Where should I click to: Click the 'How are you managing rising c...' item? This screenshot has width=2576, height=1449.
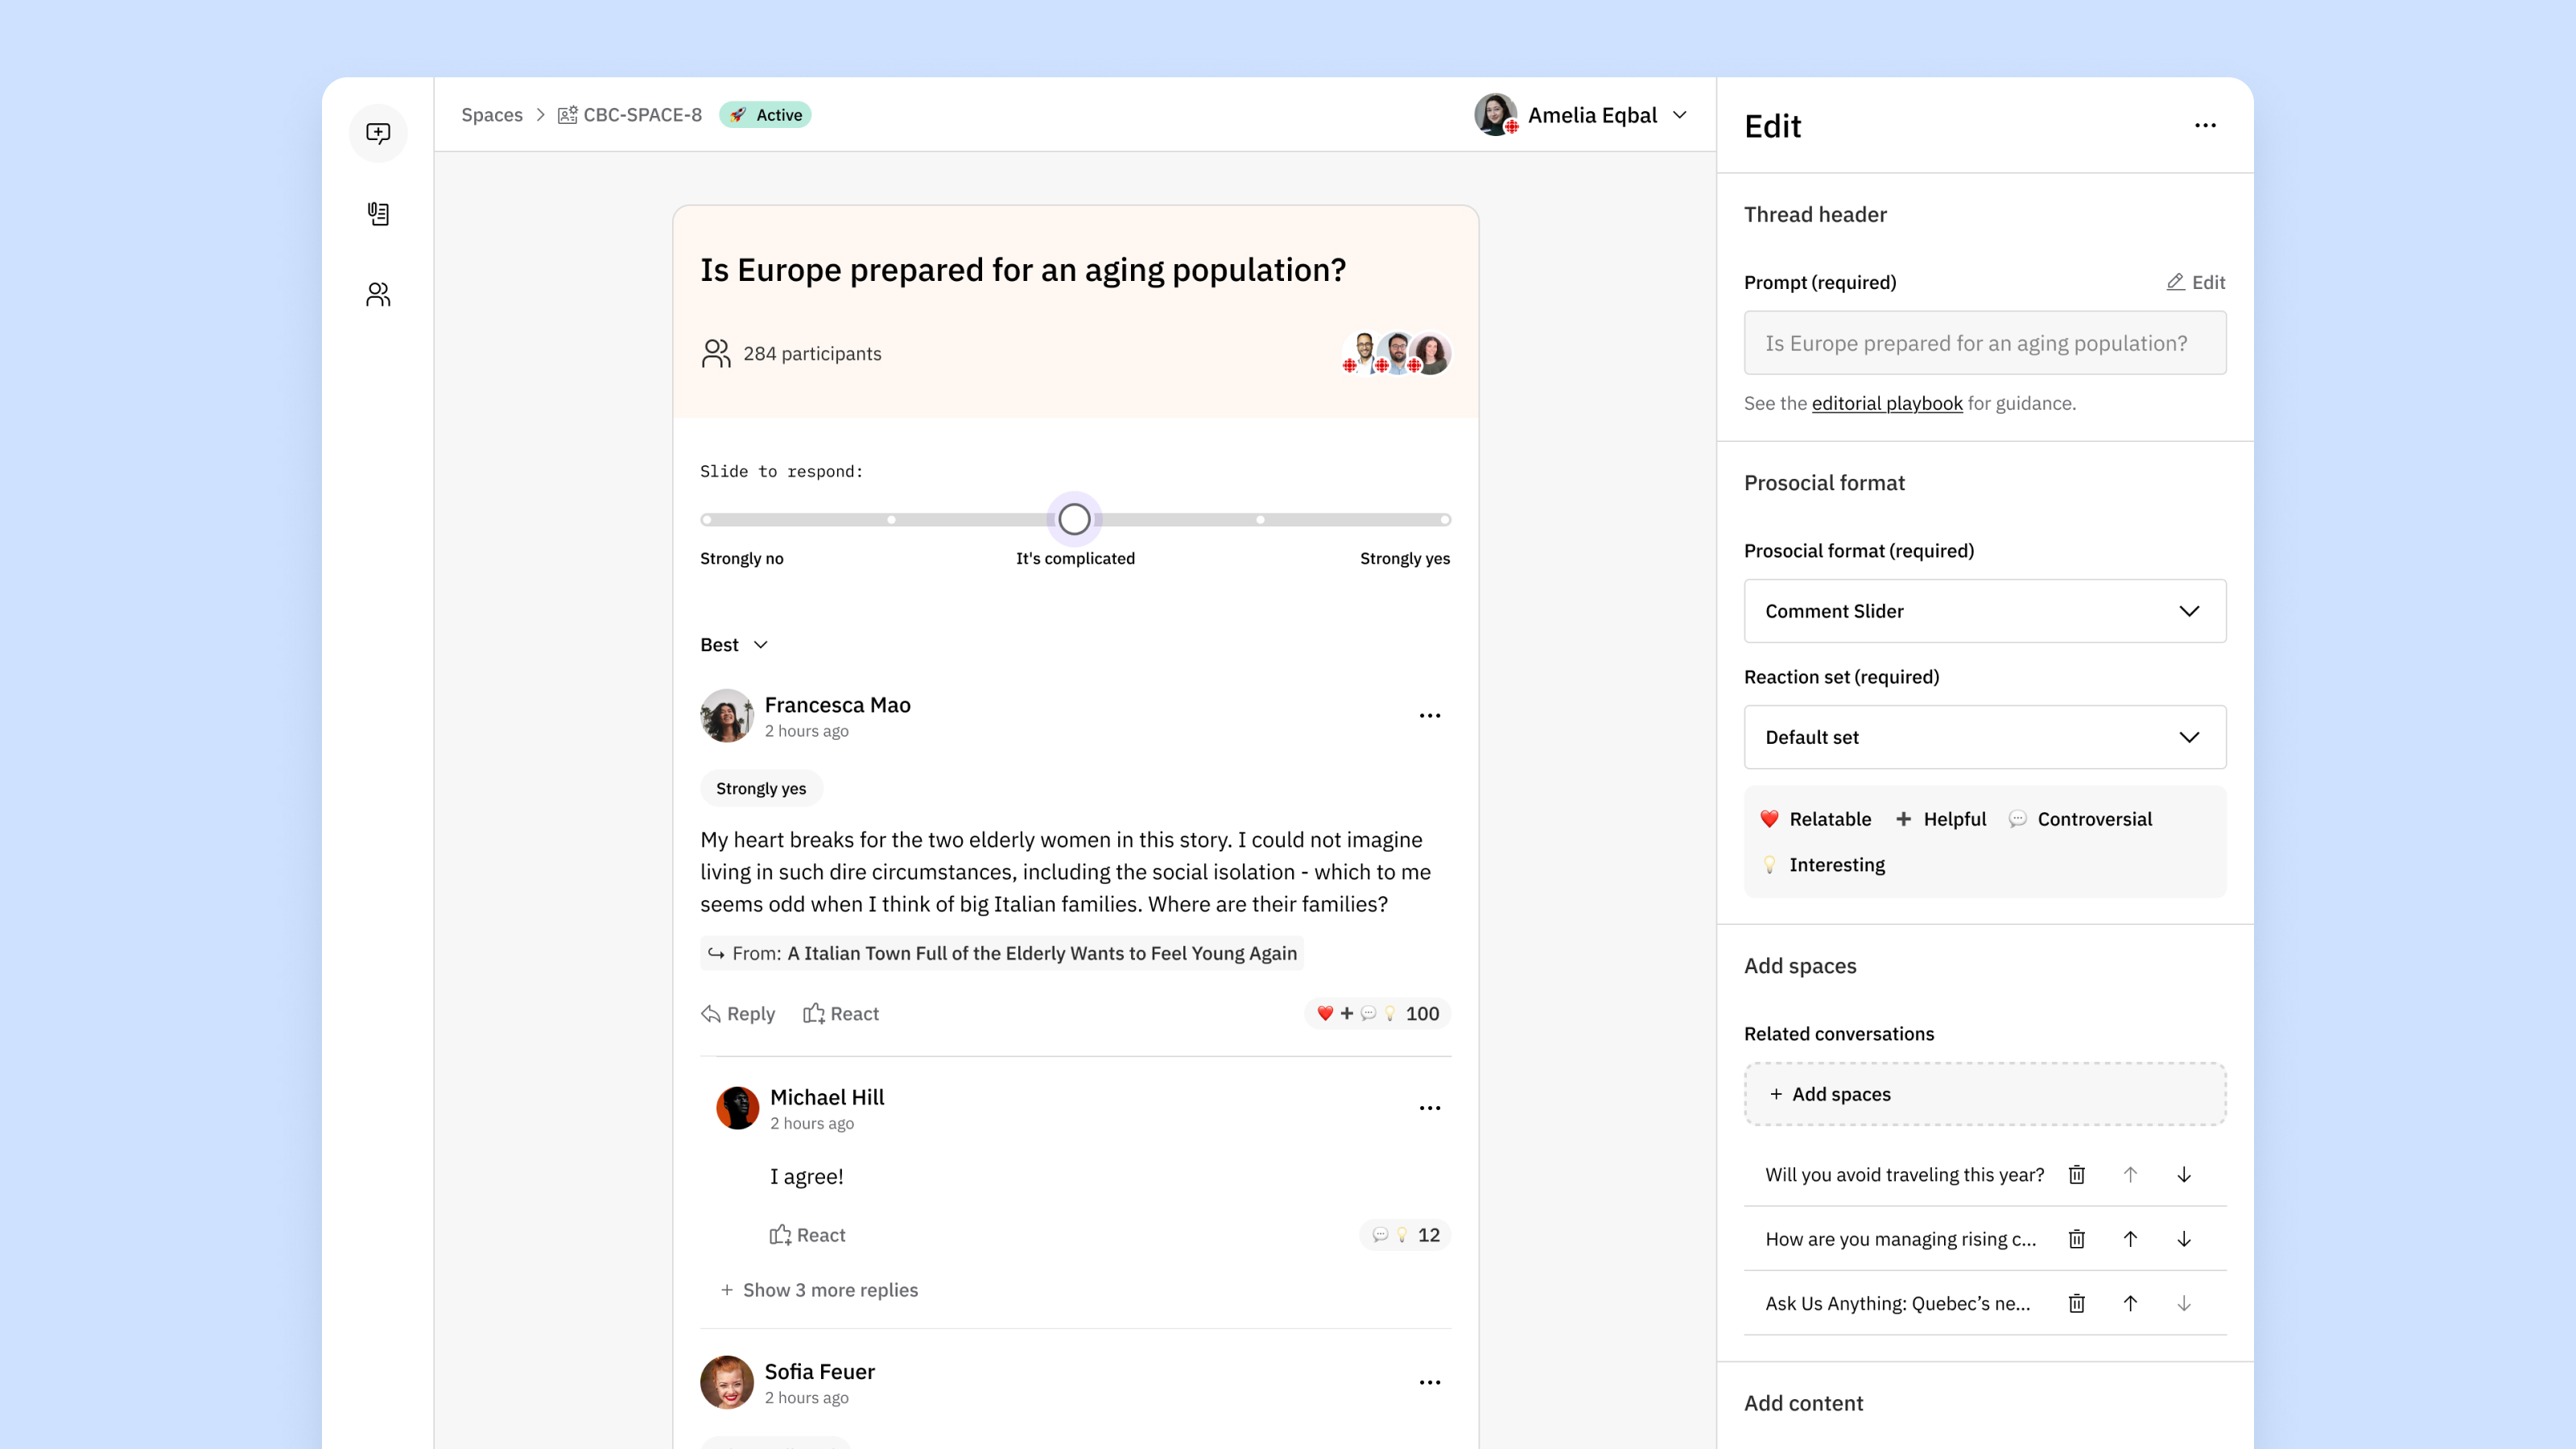click(1901, 1239)
